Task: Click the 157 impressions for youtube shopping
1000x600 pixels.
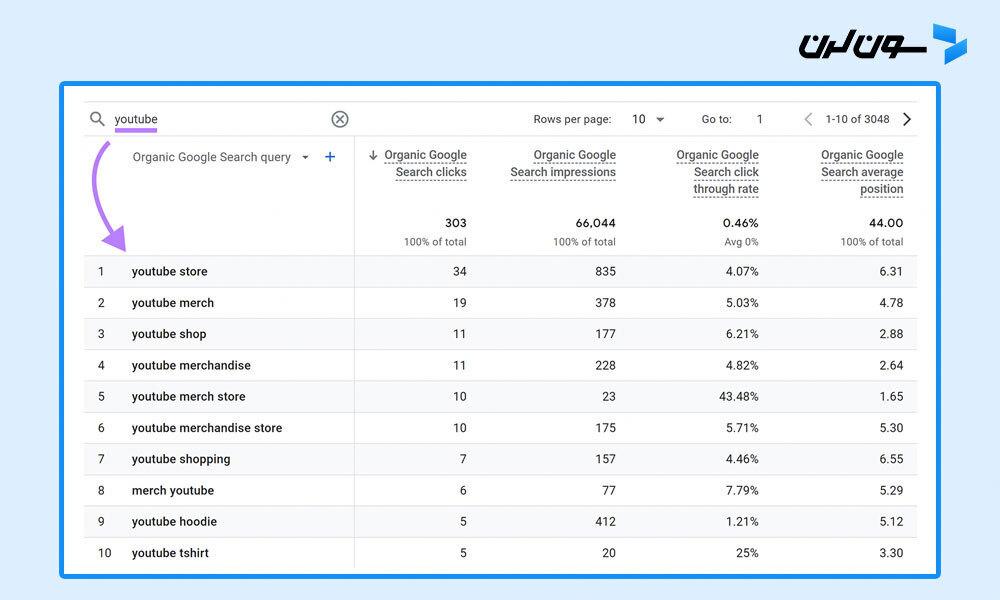Action: [x=605, y=459]
